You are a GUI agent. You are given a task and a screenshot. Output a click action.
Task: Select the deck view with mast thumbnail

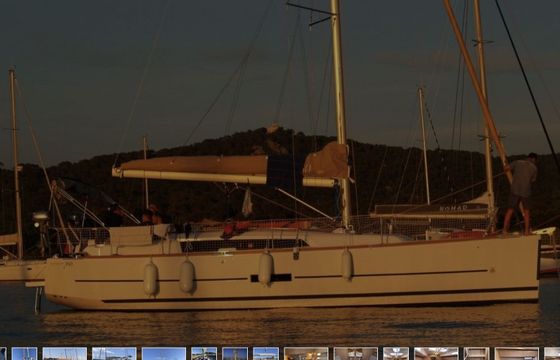(x=204, y=354)
